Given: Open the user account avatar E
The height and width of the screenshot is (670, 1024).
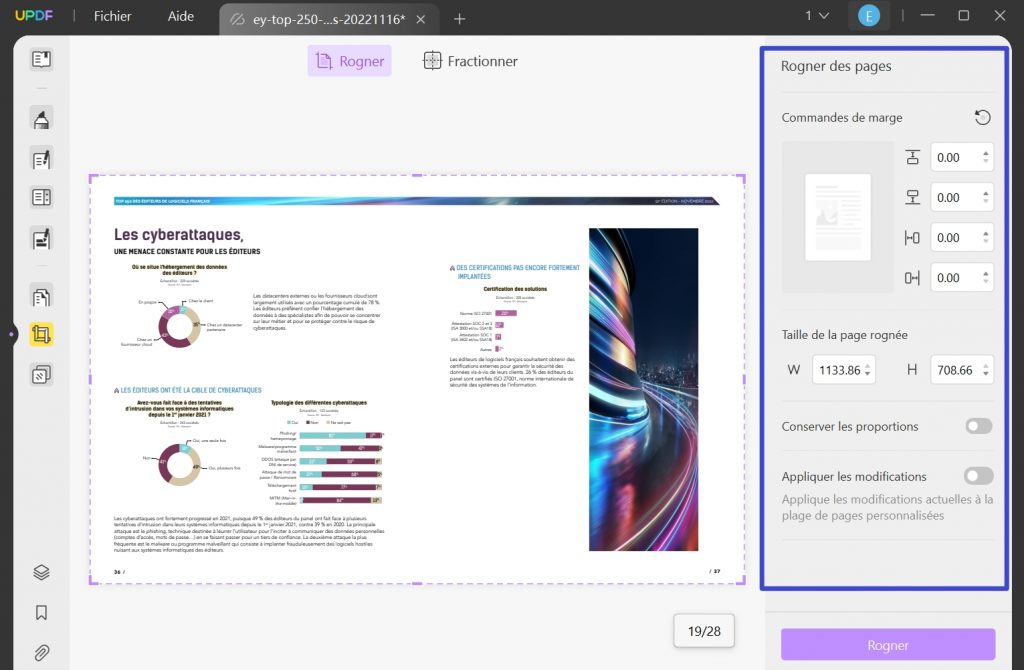Looking at the screenshot, I should pos(869,16).
